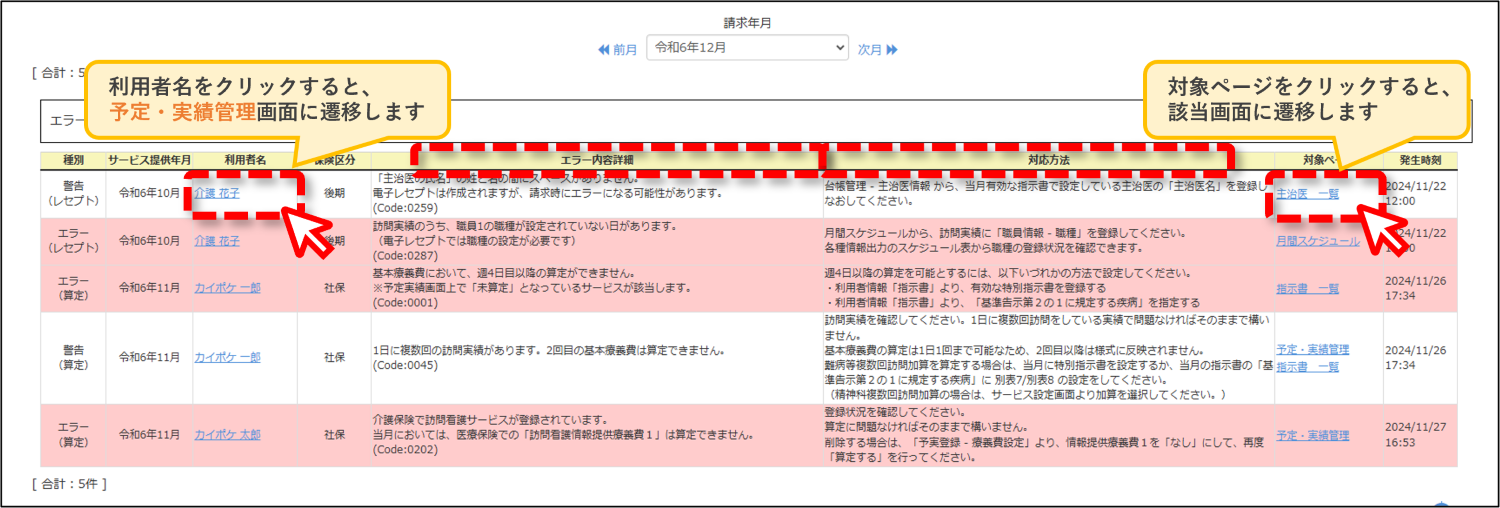This screenshot has width=1500, height=508.
Task: Open the 月間スケジュール link
Action: click(1317, 241)
